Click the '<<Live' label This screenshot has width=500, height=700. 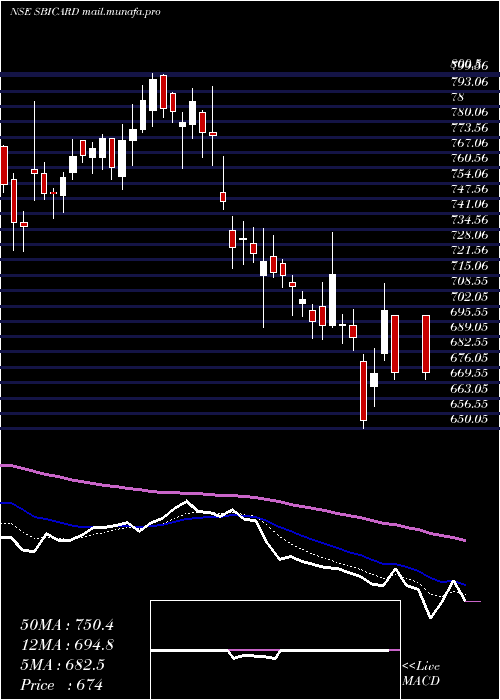point(421,667)
